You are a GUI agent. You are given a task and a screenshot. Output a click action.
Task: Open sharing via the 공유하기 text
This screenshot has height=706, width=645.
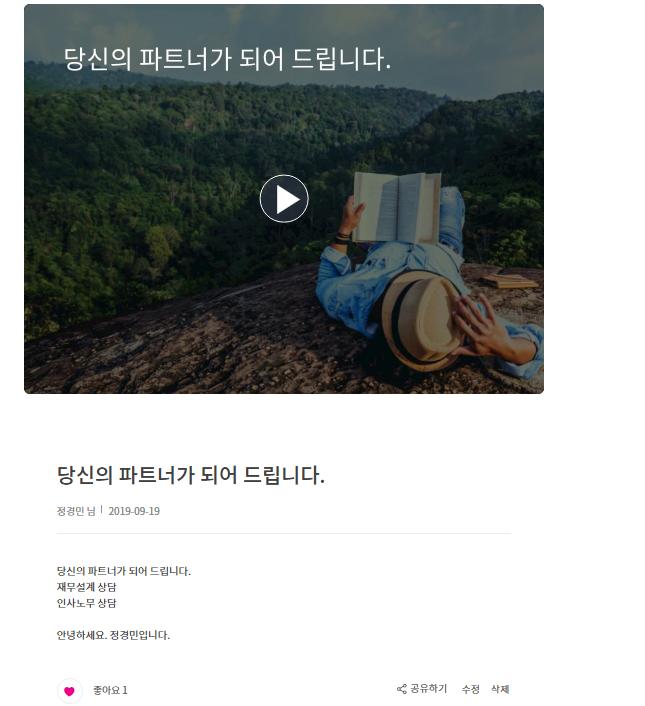click(x=428, y=689)
